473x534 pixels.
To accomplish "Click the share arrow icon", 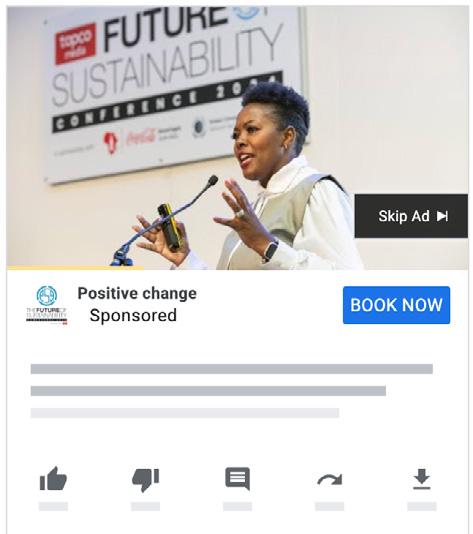I will coord(330,480).
